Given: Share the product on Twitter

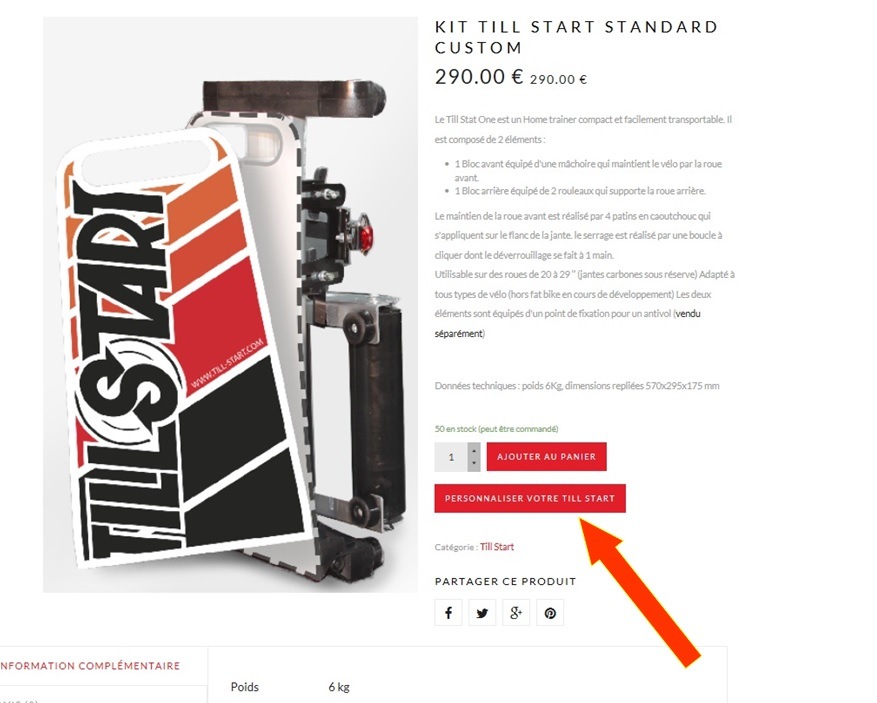Looking at the screenshot, I should click(482, 612).
